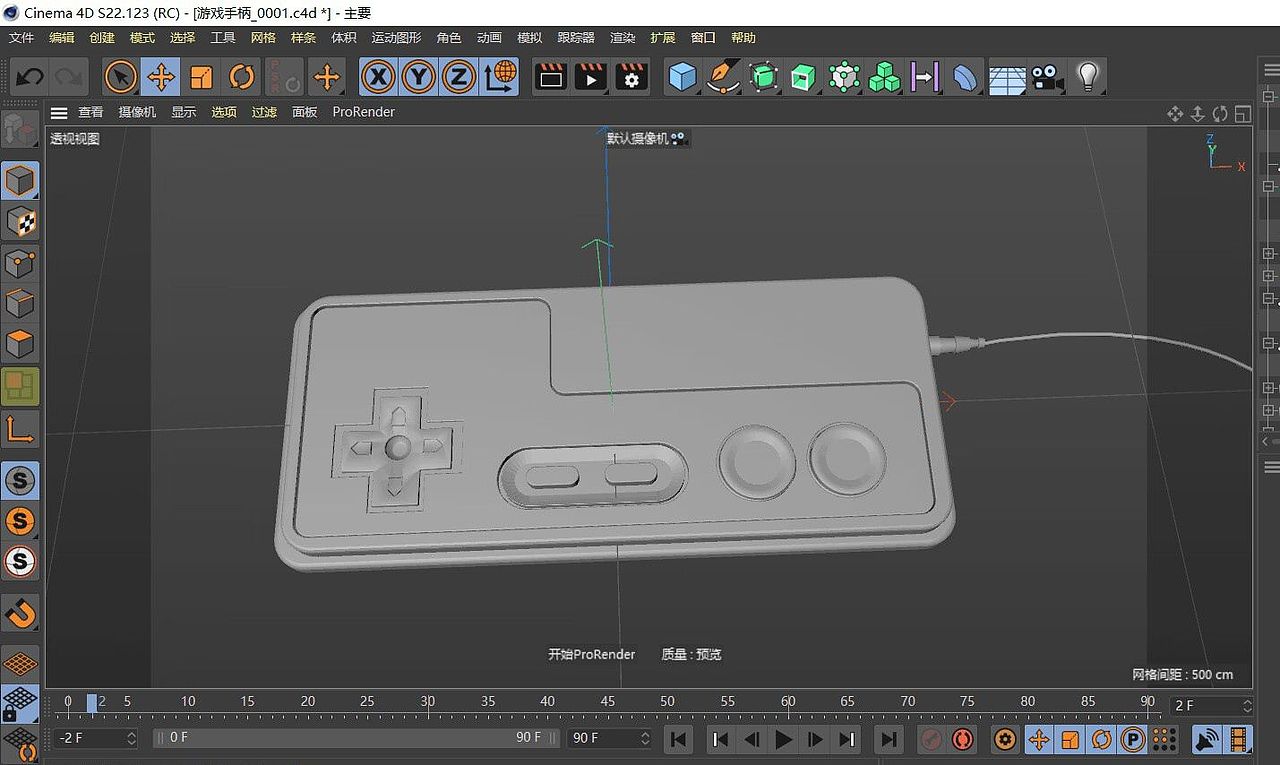Screen dimensions: 1280x765
Task: Open the Pen spline tool
Action: tap(722, 76)
